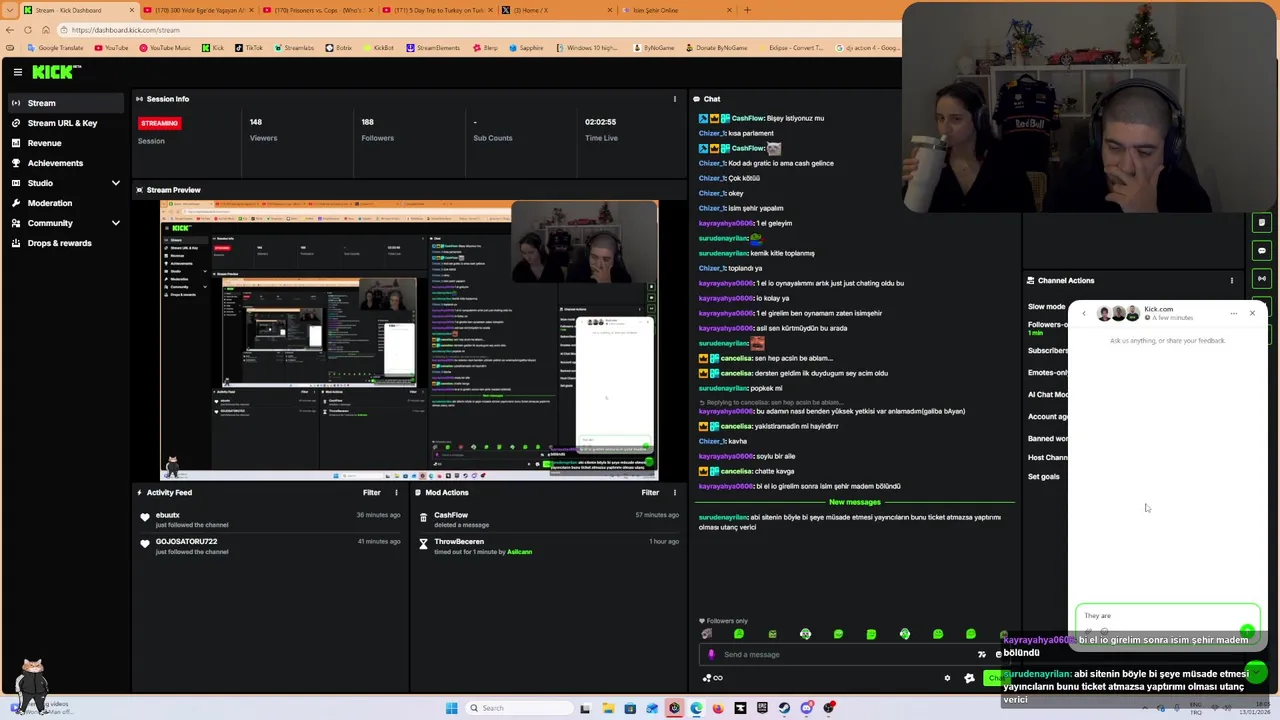Collapse the support launcher green button
The height and width of the screenshot is (720, 1280).
1255,672
